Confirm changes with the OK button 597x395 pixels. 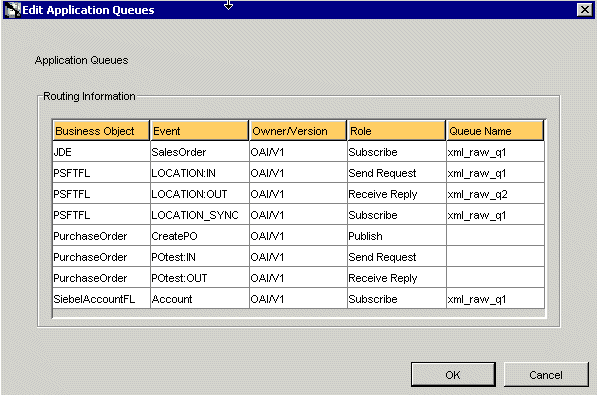pyautogui.click(x=453, y=375)
